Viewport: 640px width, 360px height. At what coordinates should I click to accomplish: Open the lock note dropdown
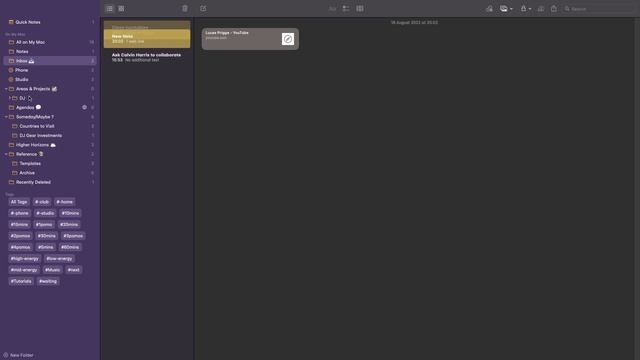coord(525,9)
